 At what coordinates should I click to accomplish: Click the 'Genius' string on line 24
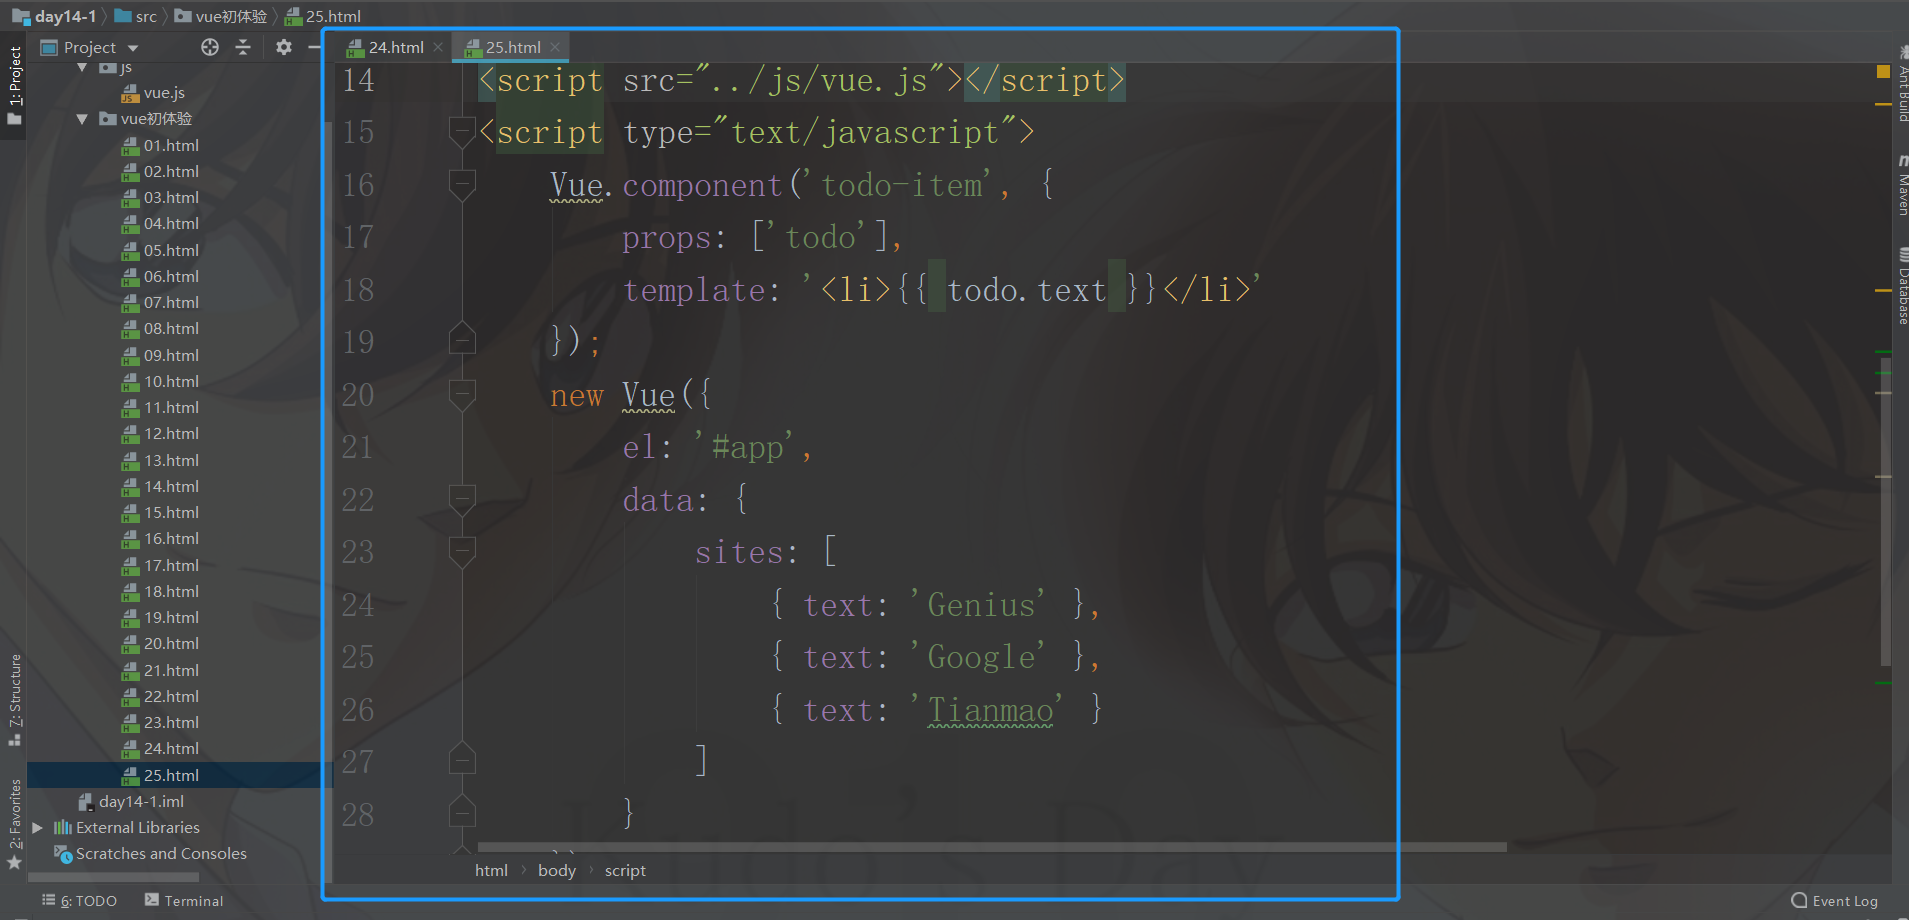point(978,605)
